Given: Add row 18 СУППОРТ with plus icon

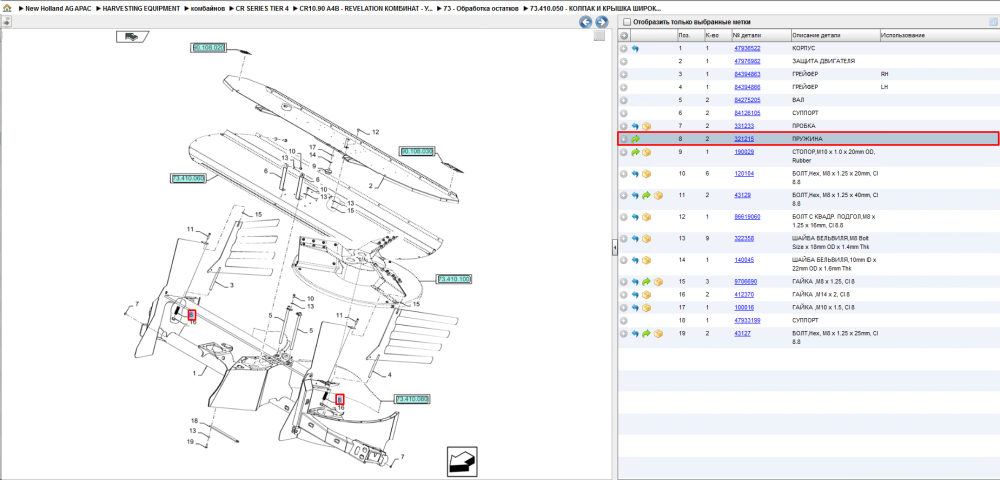Looking at the screenshot, I should coord(624,321).
